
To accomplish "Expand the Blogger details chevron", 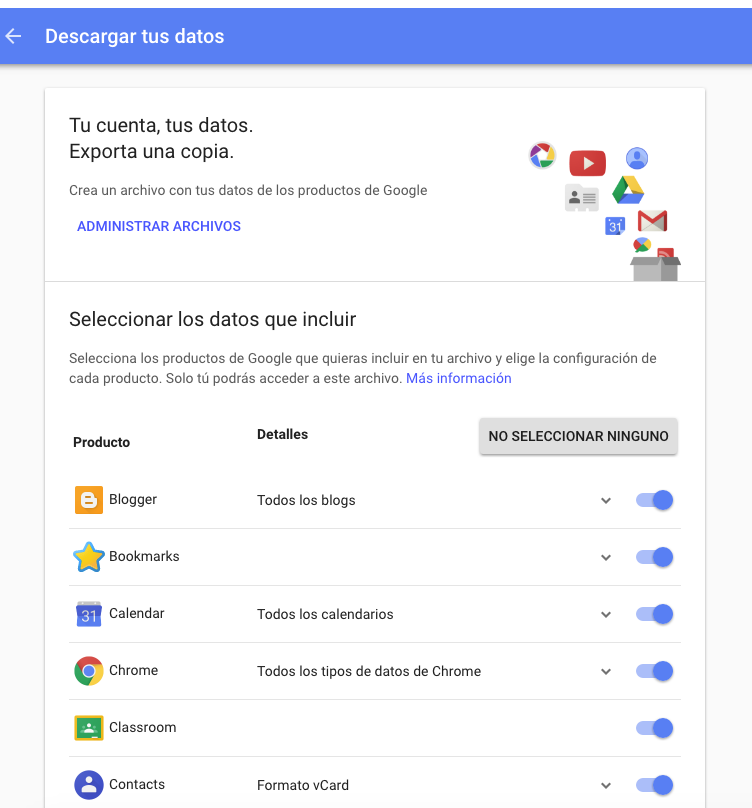I will point(606,500).
